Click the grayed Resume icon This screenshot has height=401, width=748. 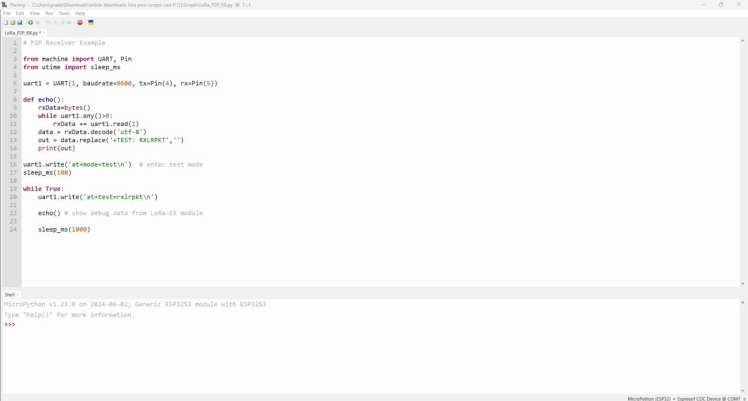tap(69, 22)
